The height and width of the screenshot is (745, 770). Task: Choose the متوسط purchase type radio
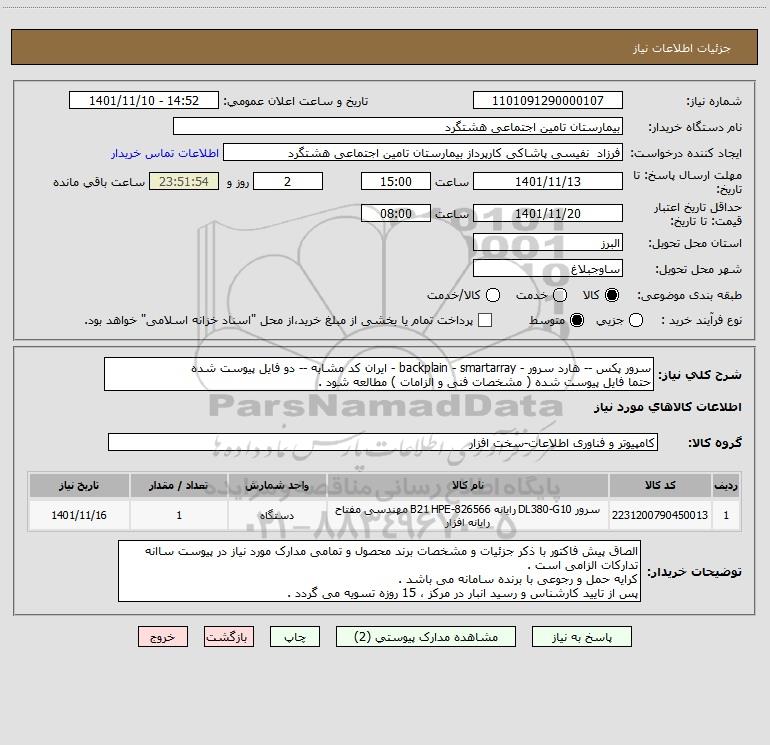tap(577, 320)
